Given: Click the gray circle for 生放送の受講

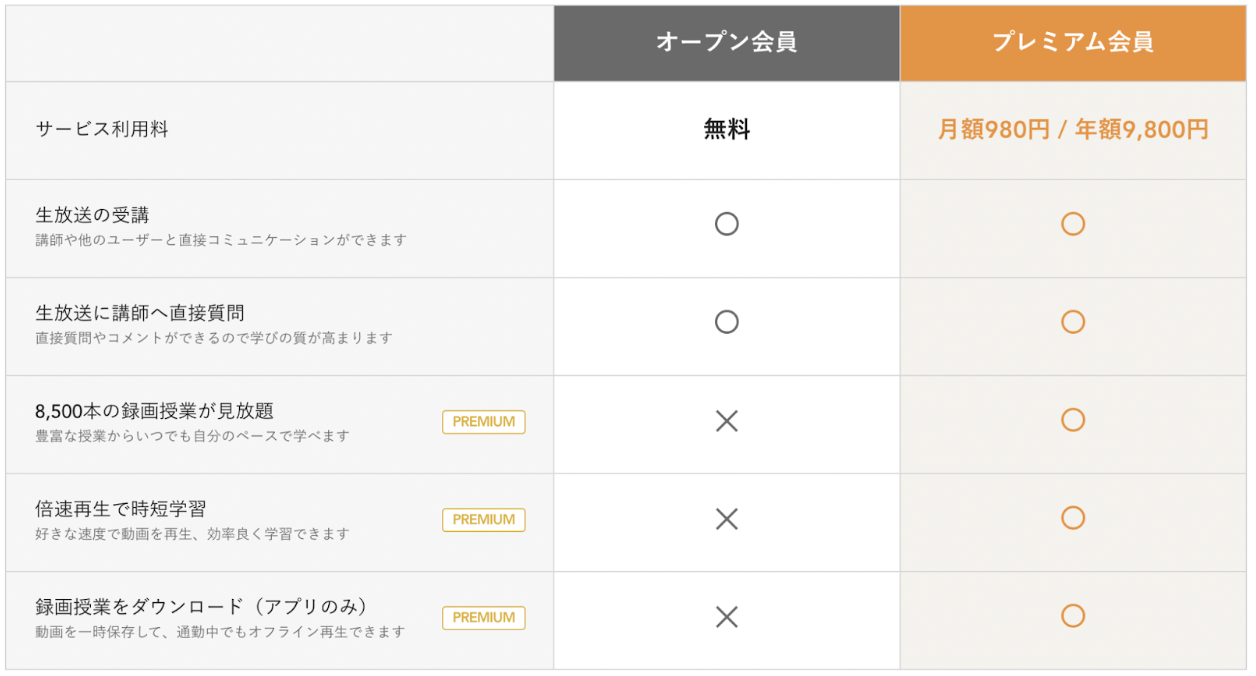Looking at the screenshot, I should click(x=726, y=224).
